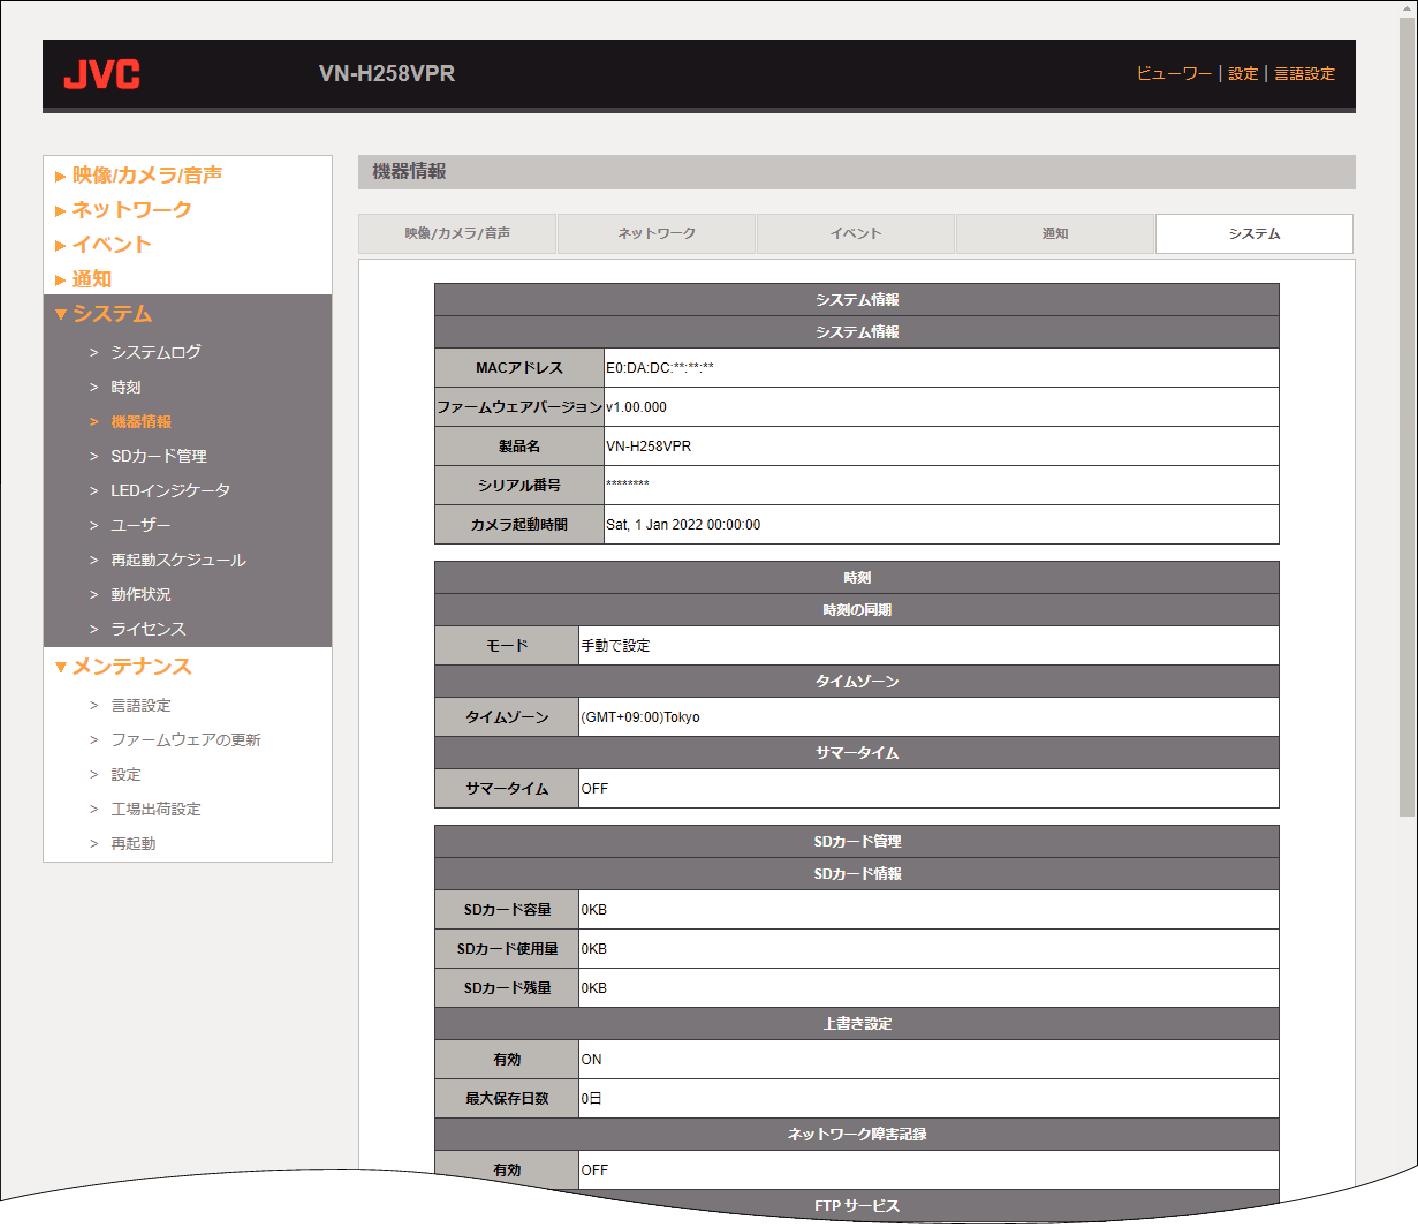Image resolution: width=1418 pixels, height=1224 pixels.
Task: Click the SDカード残量 0KB value
Action: coord(594,988)
